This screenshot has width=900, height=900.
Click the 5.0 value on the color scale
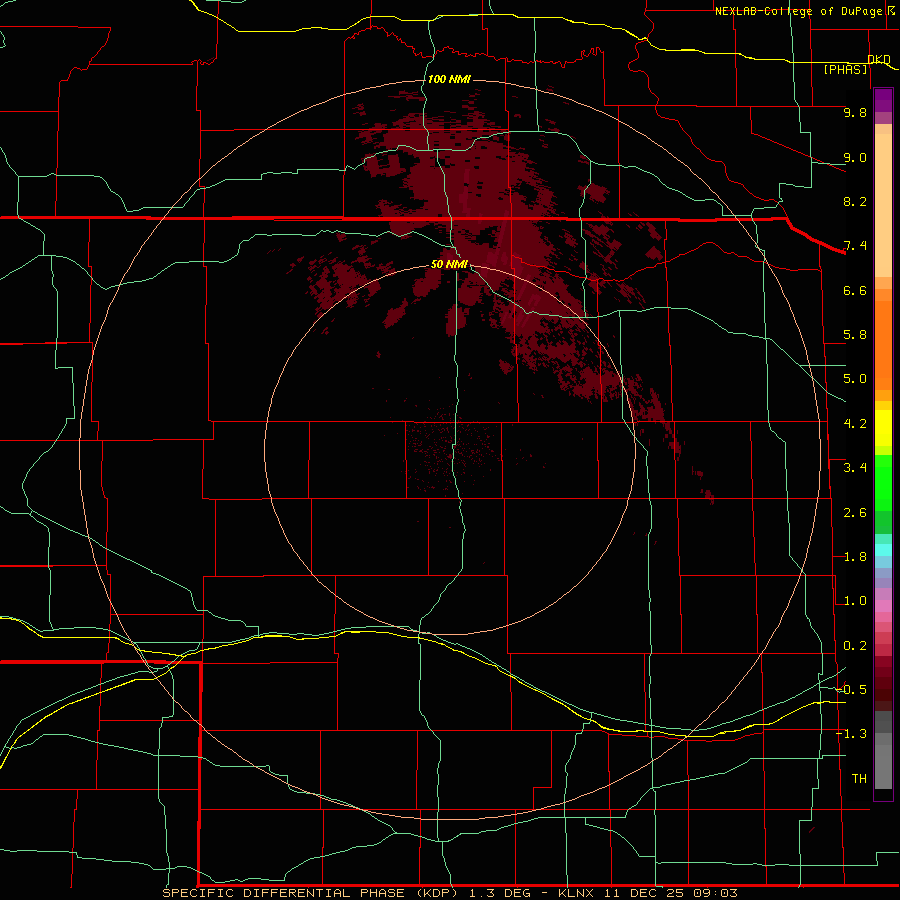point(855,379)
